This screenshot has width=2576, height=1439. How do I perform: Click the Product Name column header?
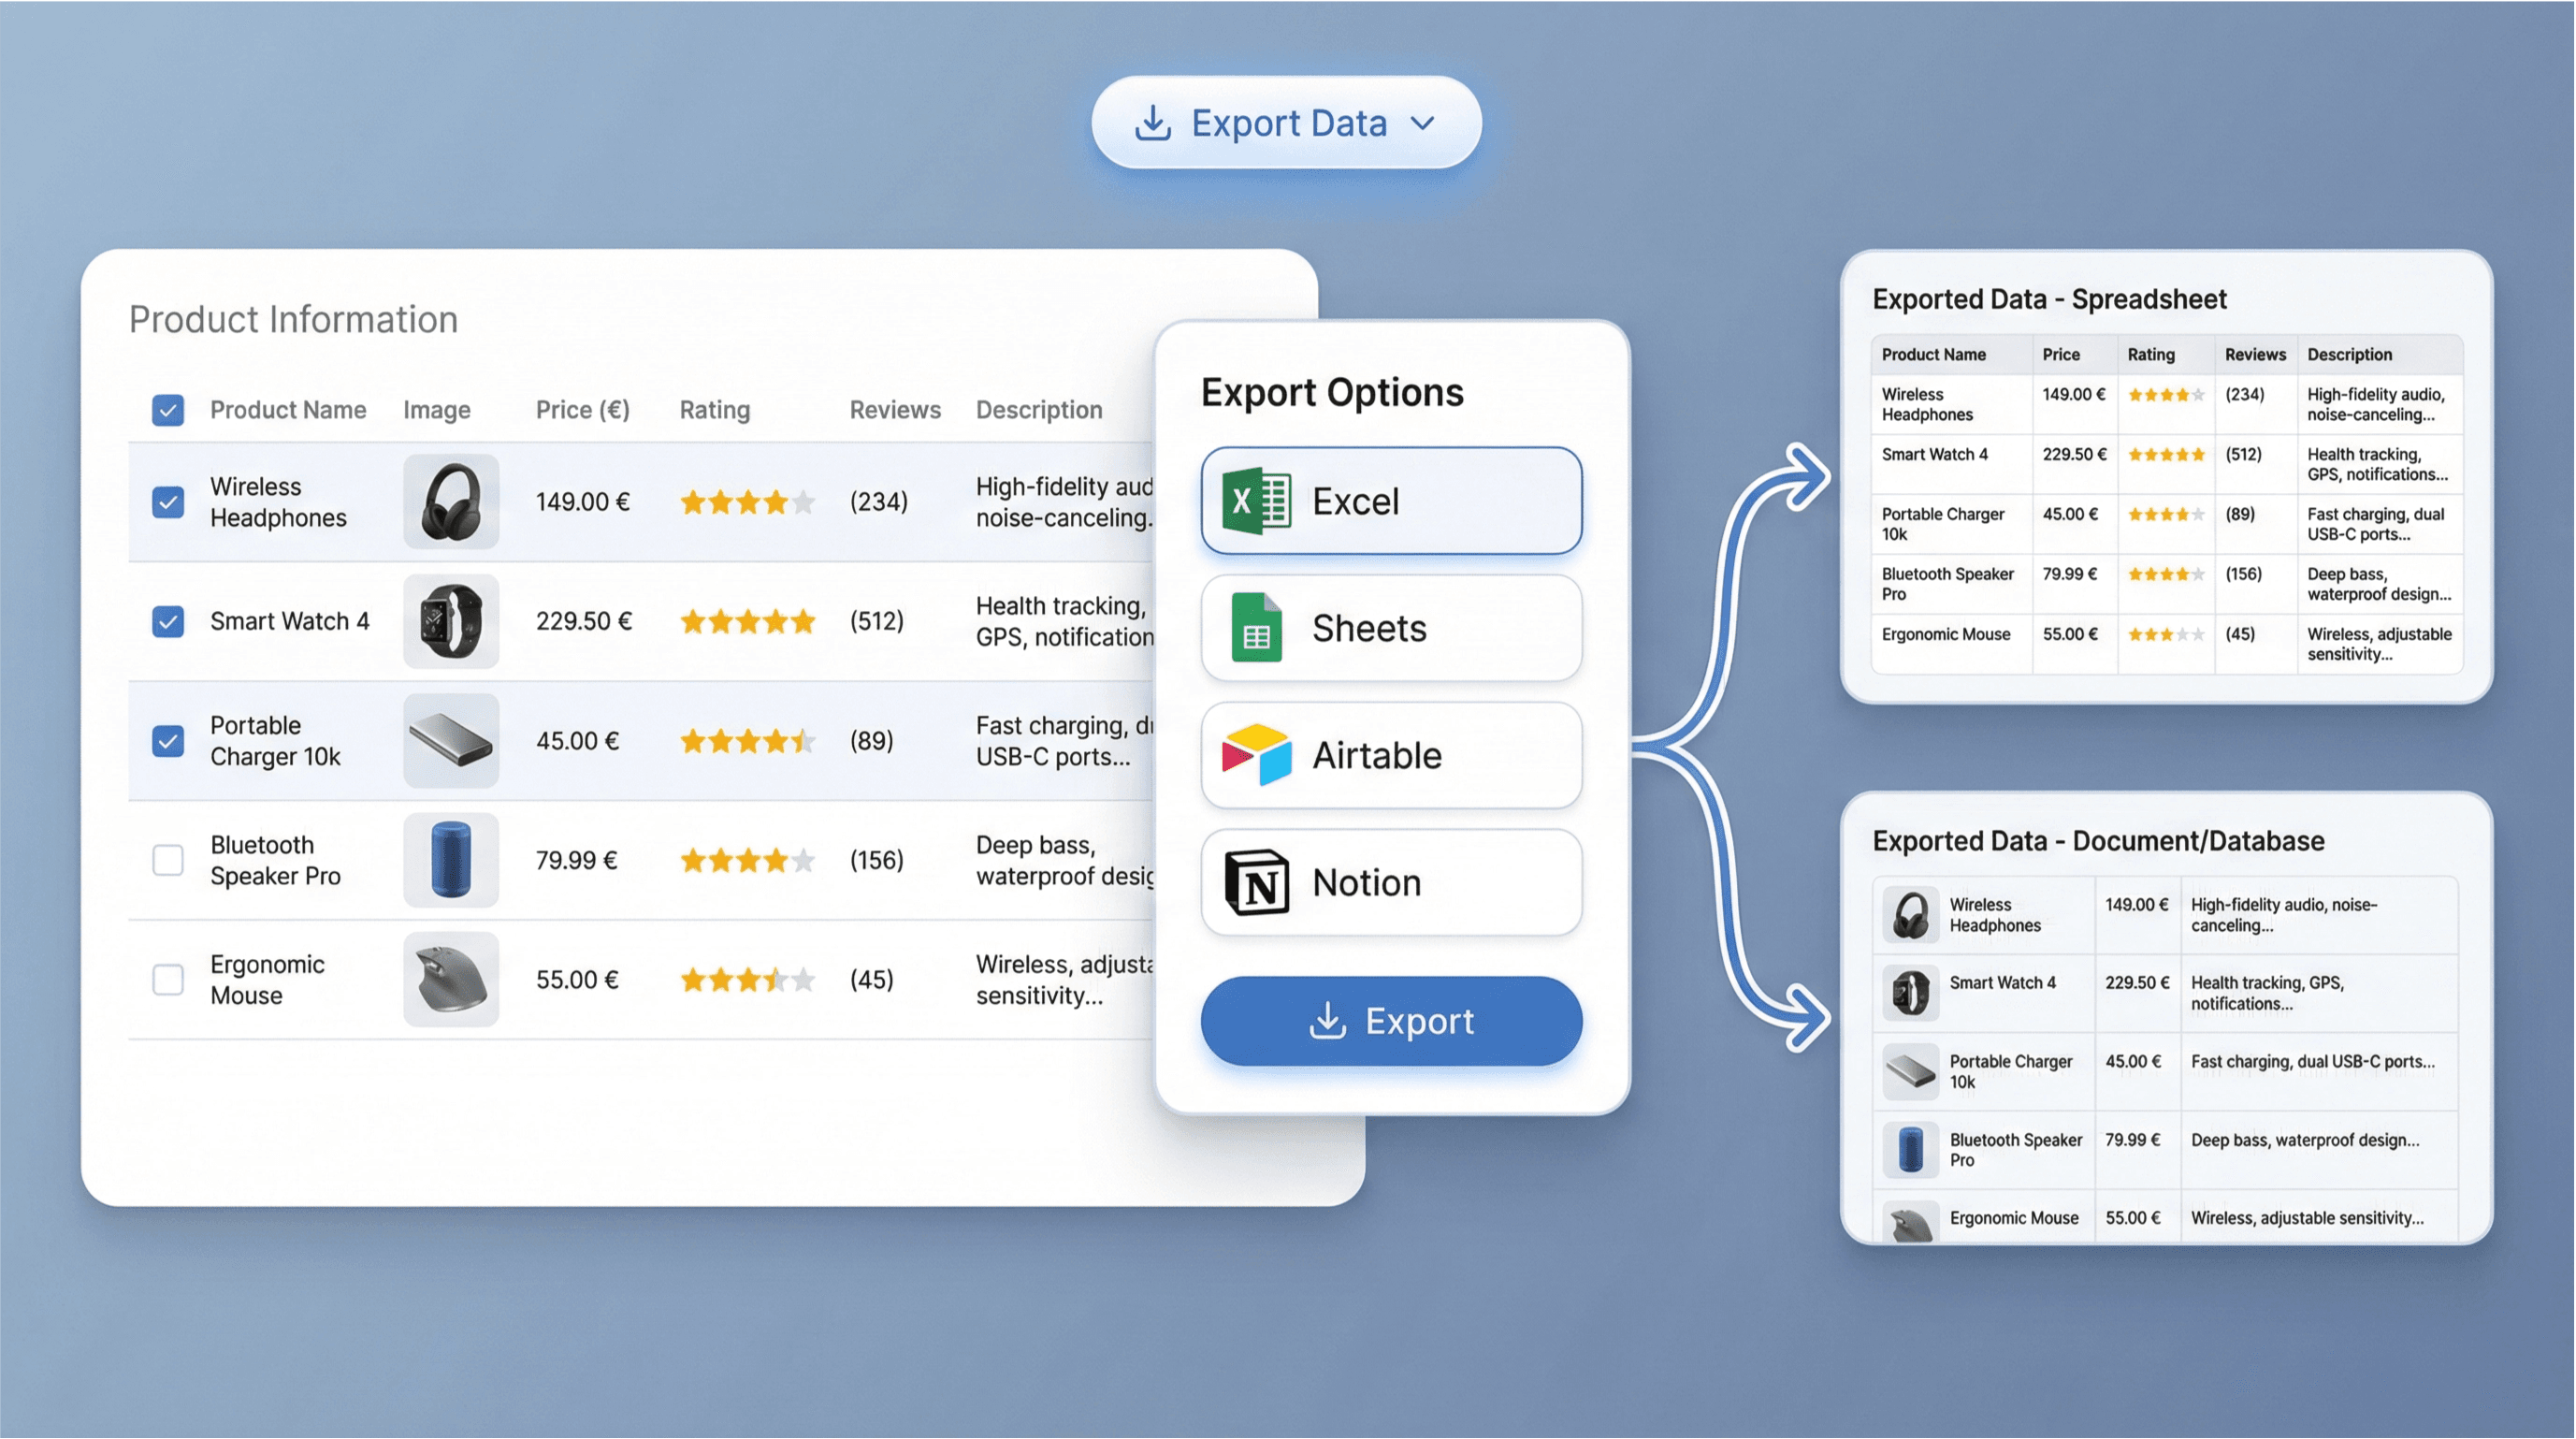(x=287, y=409)
